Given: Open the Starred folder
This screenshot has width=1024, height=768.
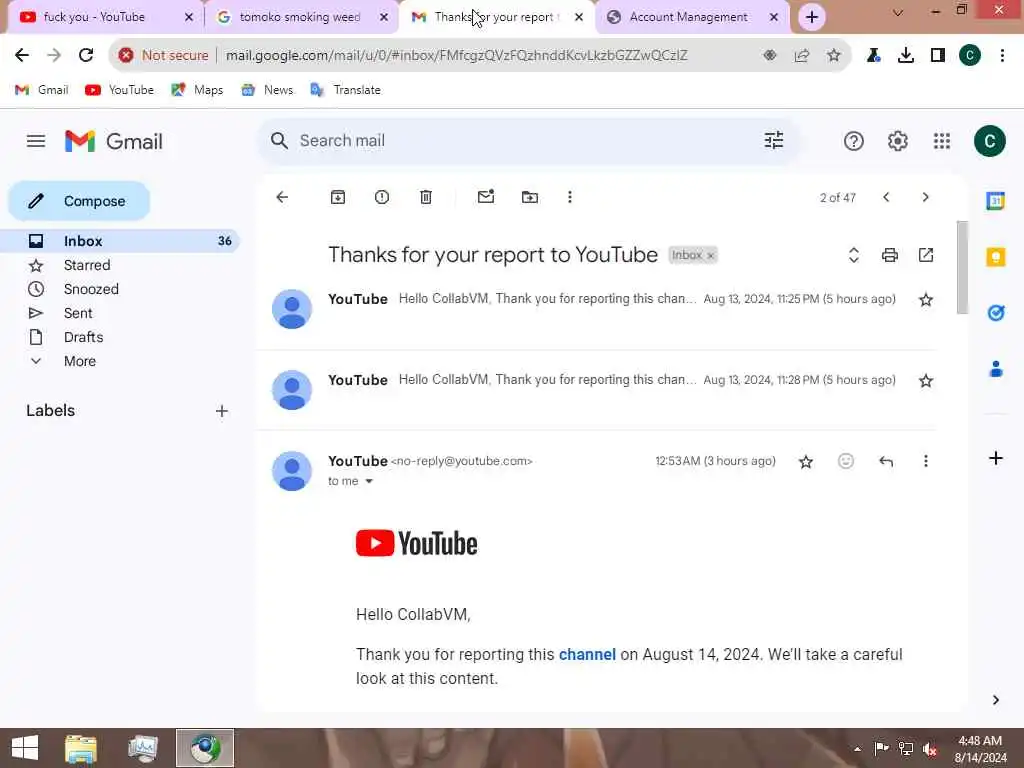Looking at the screenshot, I should point(87,265).
